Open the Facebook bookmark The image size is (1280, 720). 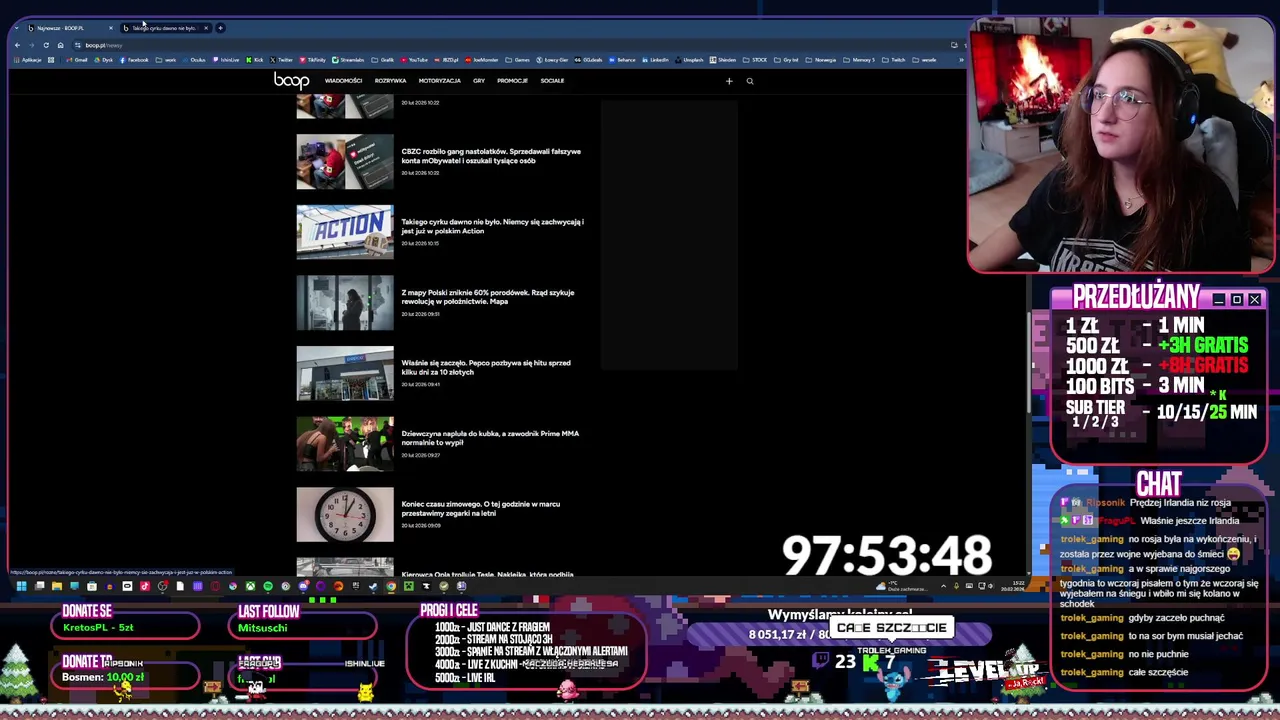click(x=134, y=60)
